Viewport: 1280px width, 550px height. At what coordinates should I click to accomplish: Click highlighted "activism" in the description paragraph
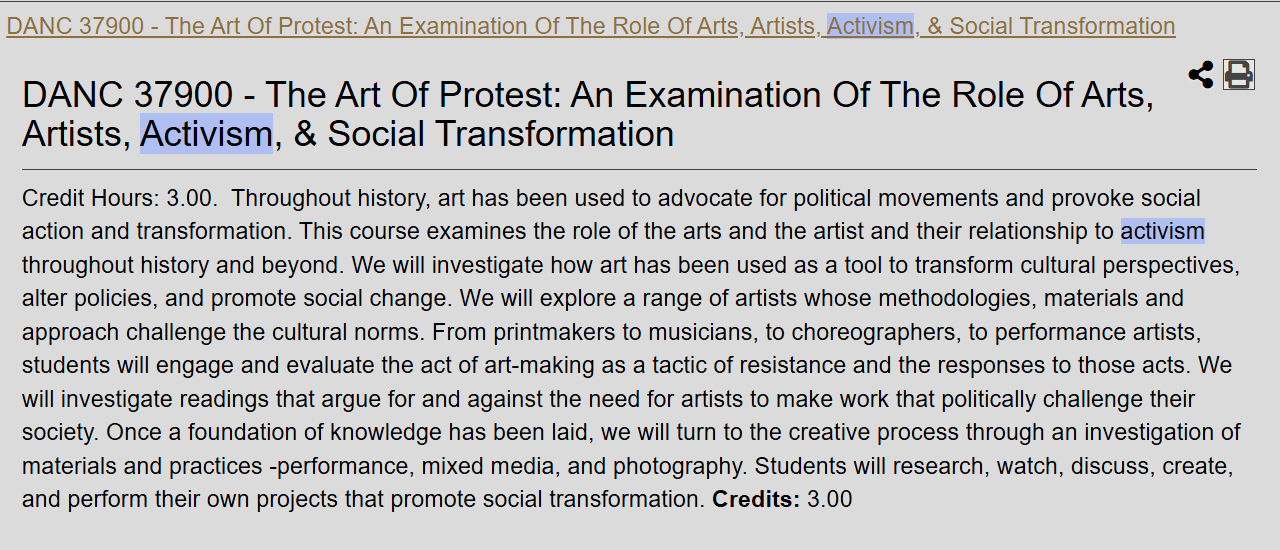(x=1162, y=232)
